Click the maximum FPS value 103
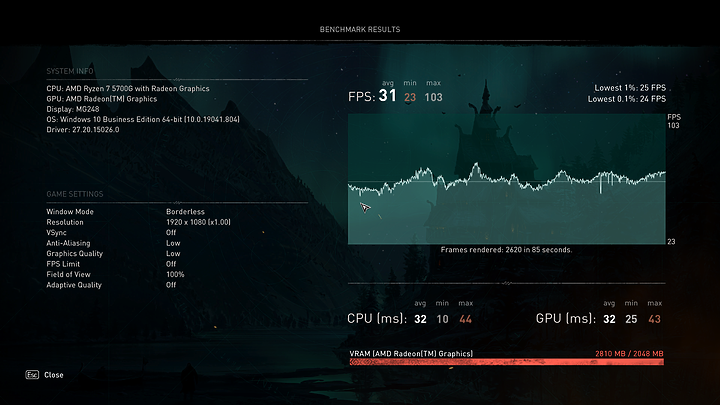 pos(433,97)
